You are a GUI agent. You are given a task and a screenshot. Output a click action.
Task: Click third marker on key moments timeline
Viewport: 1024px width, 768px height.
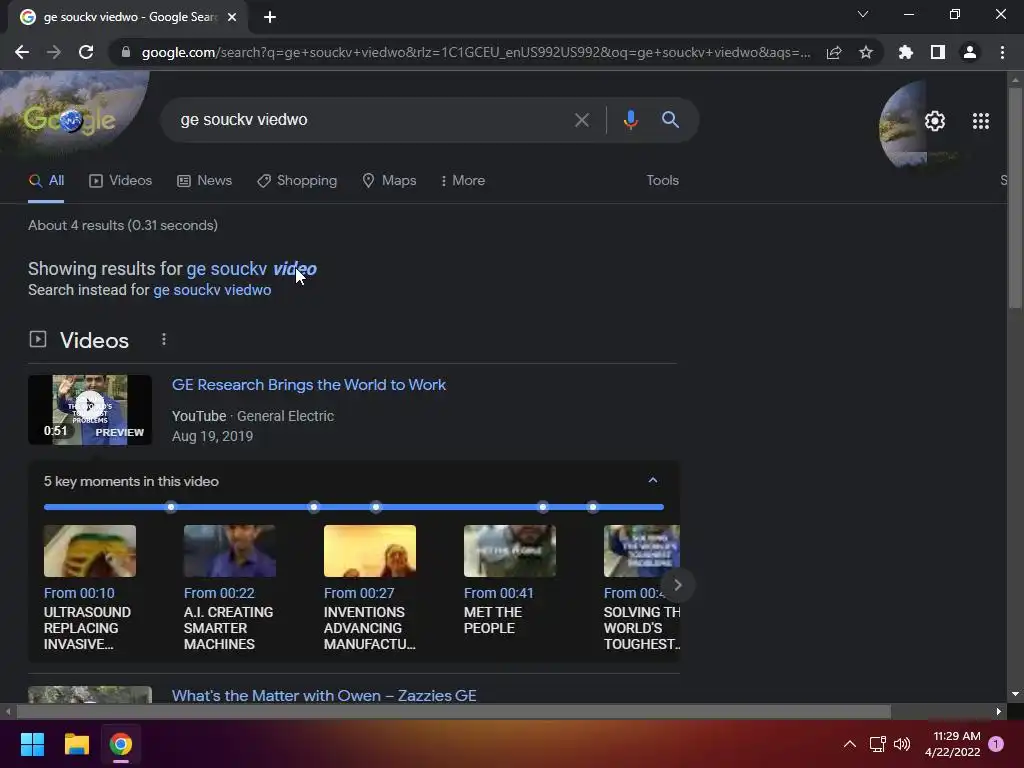pyautogui.click(x=376, y=507)
